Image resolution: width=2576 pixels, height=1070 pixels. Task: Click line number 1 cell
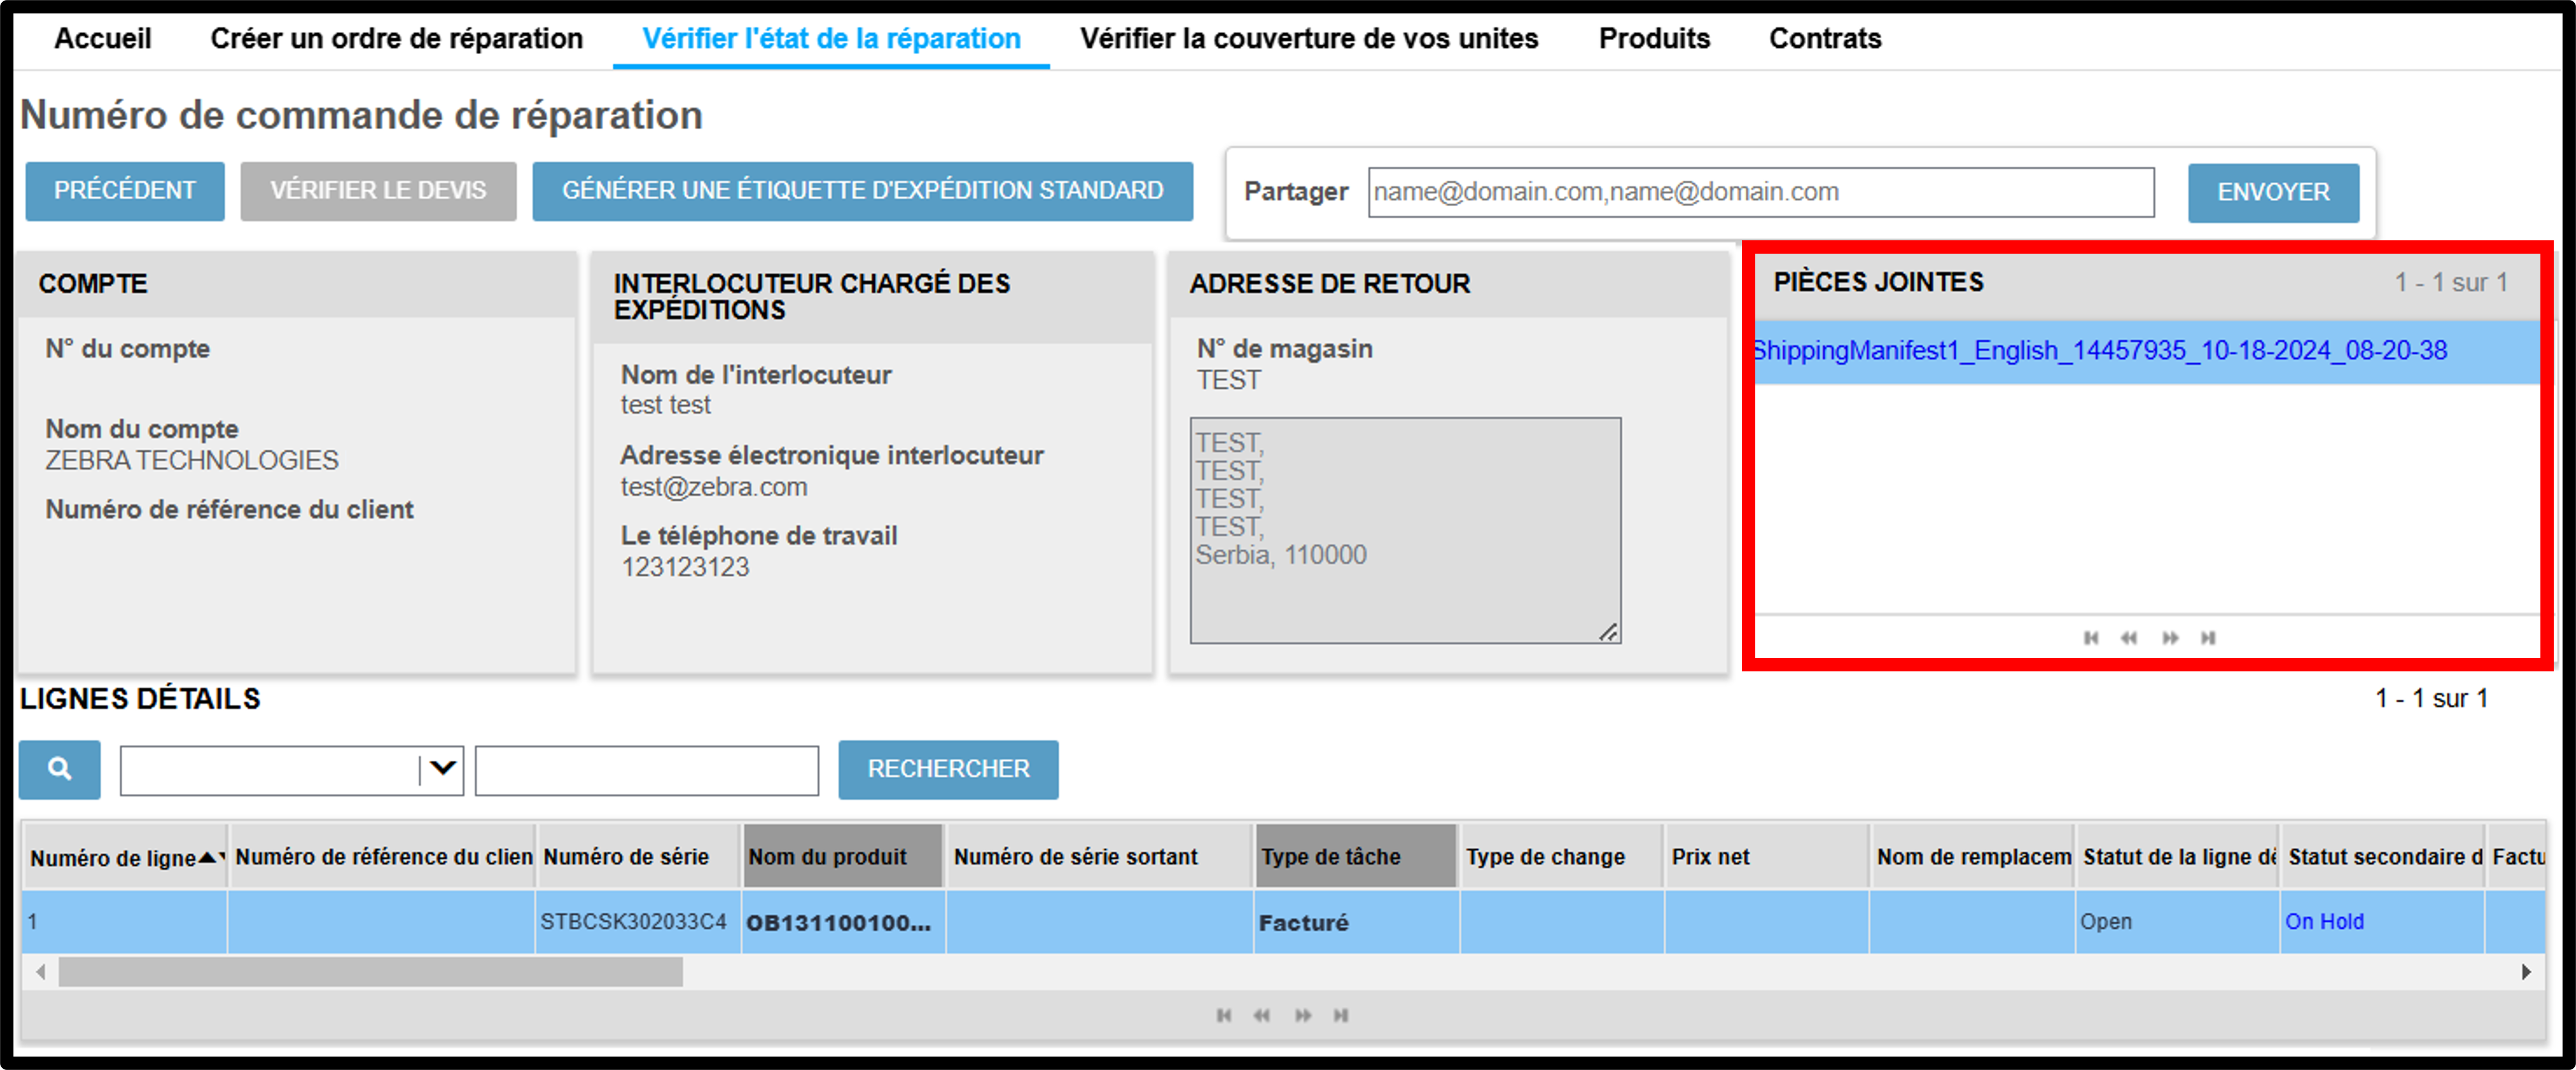click(x=125, y=922)
